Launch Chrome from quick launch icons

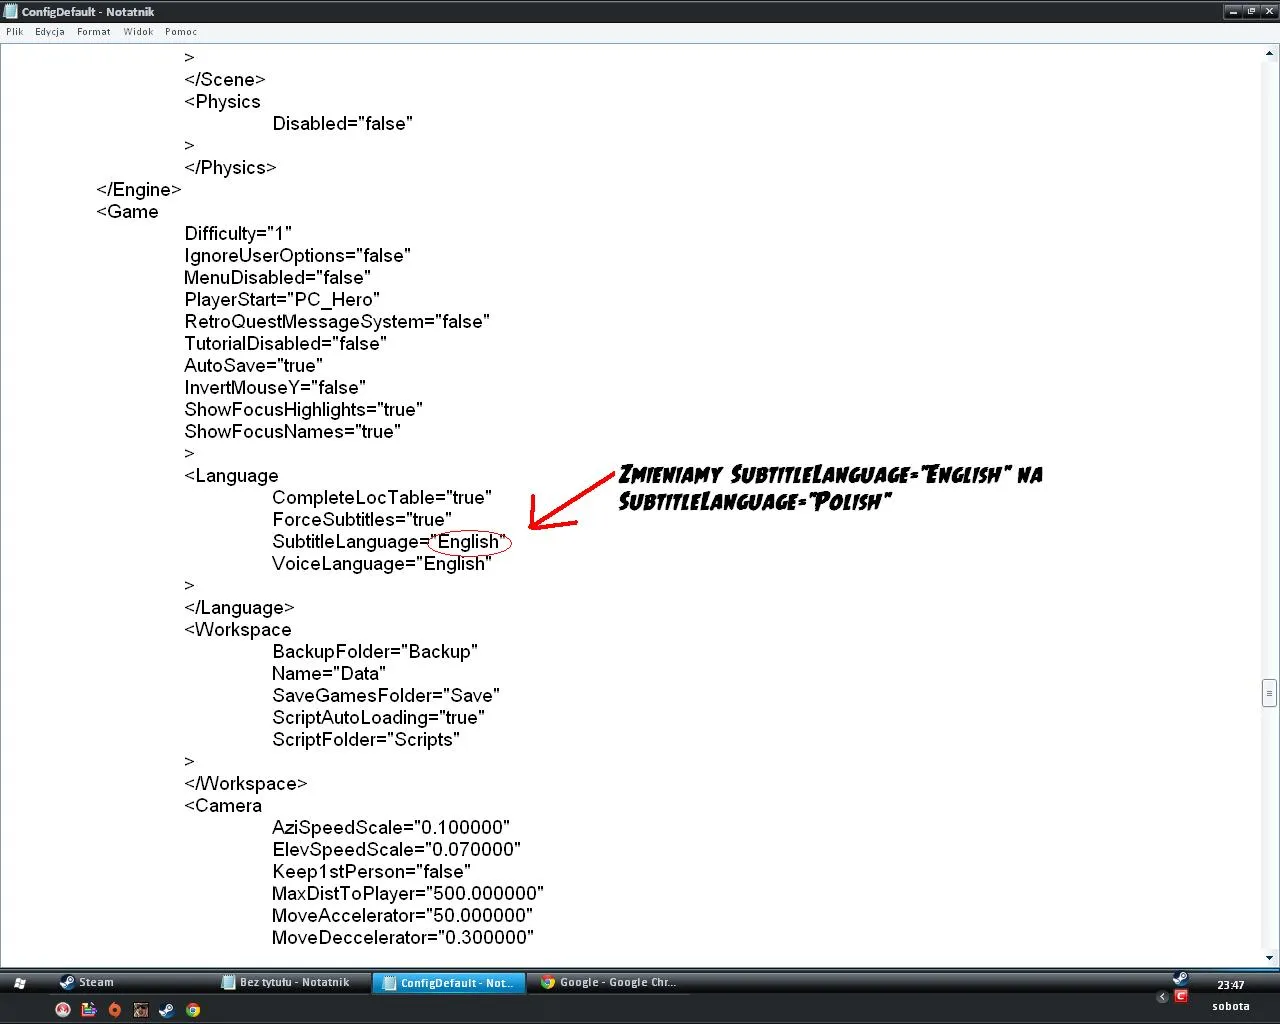coord(193,1010)
